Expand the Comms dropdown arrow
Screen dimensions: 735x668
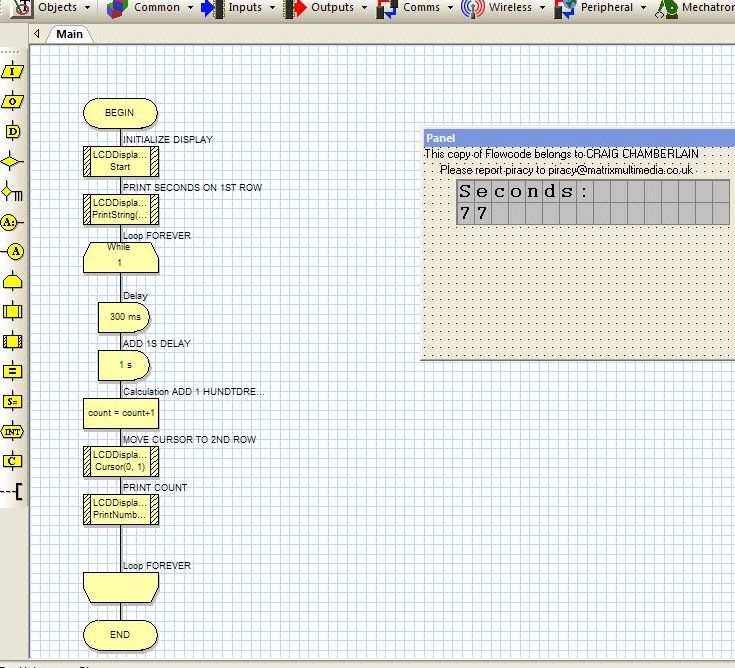(450, 8)
